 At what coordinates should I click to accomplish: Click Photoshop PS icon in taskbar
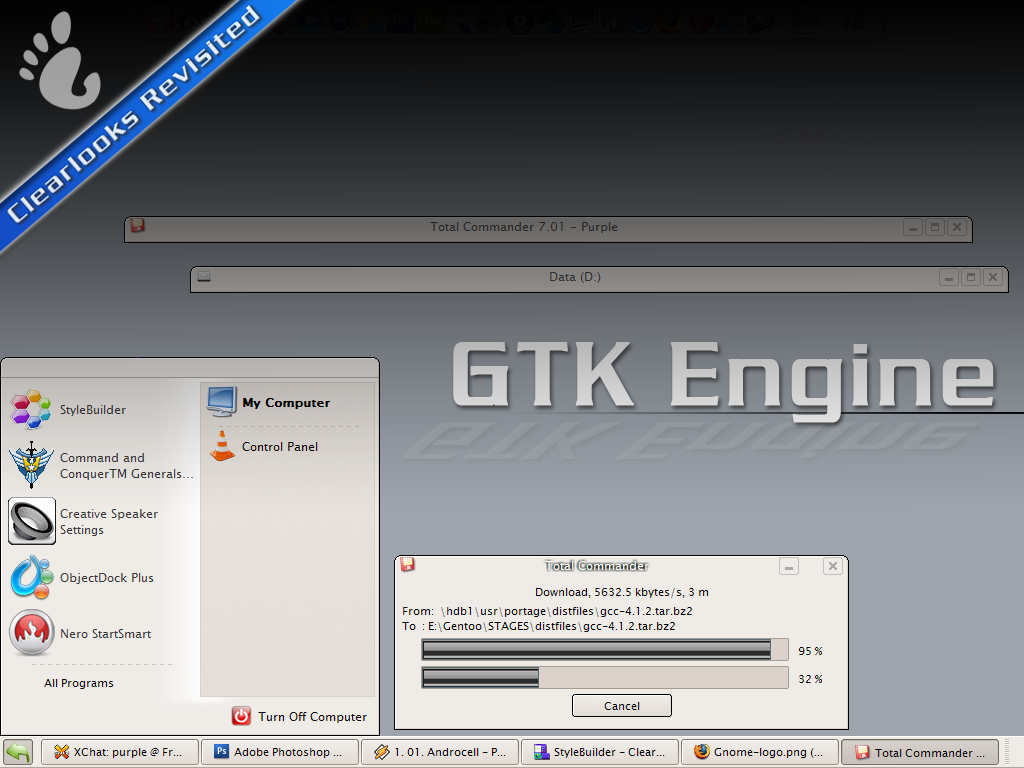point(221,752)
